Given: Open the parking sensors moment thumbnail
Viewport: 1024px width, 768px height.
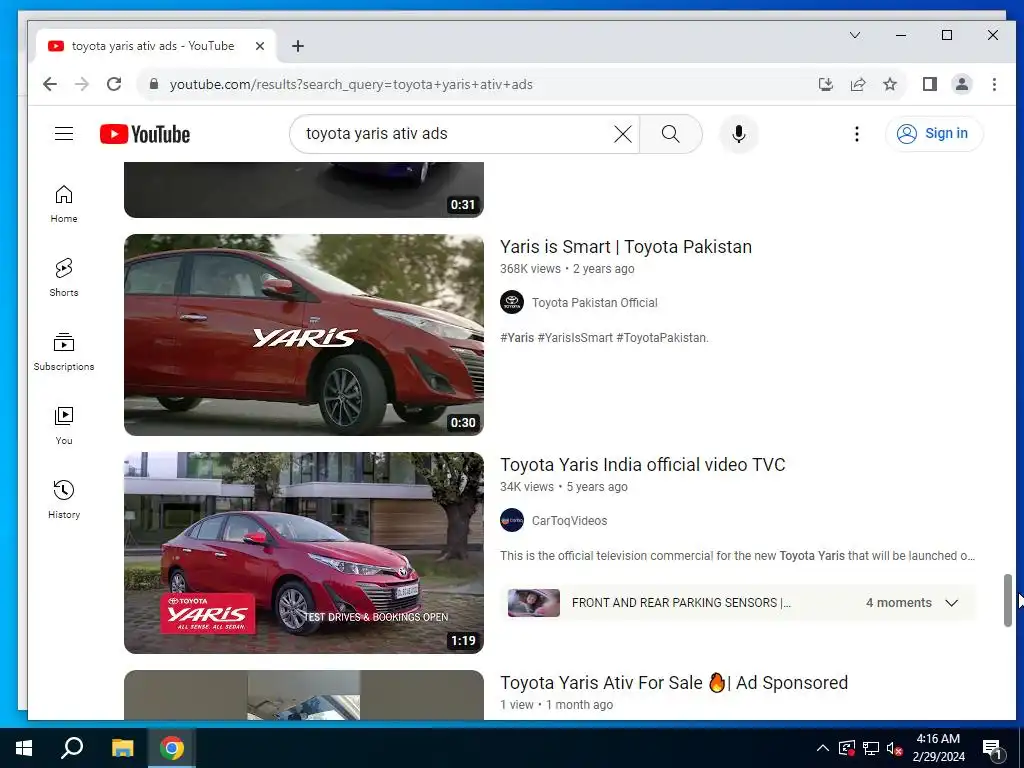Looking at the screenshot, I should coord(534,603).
